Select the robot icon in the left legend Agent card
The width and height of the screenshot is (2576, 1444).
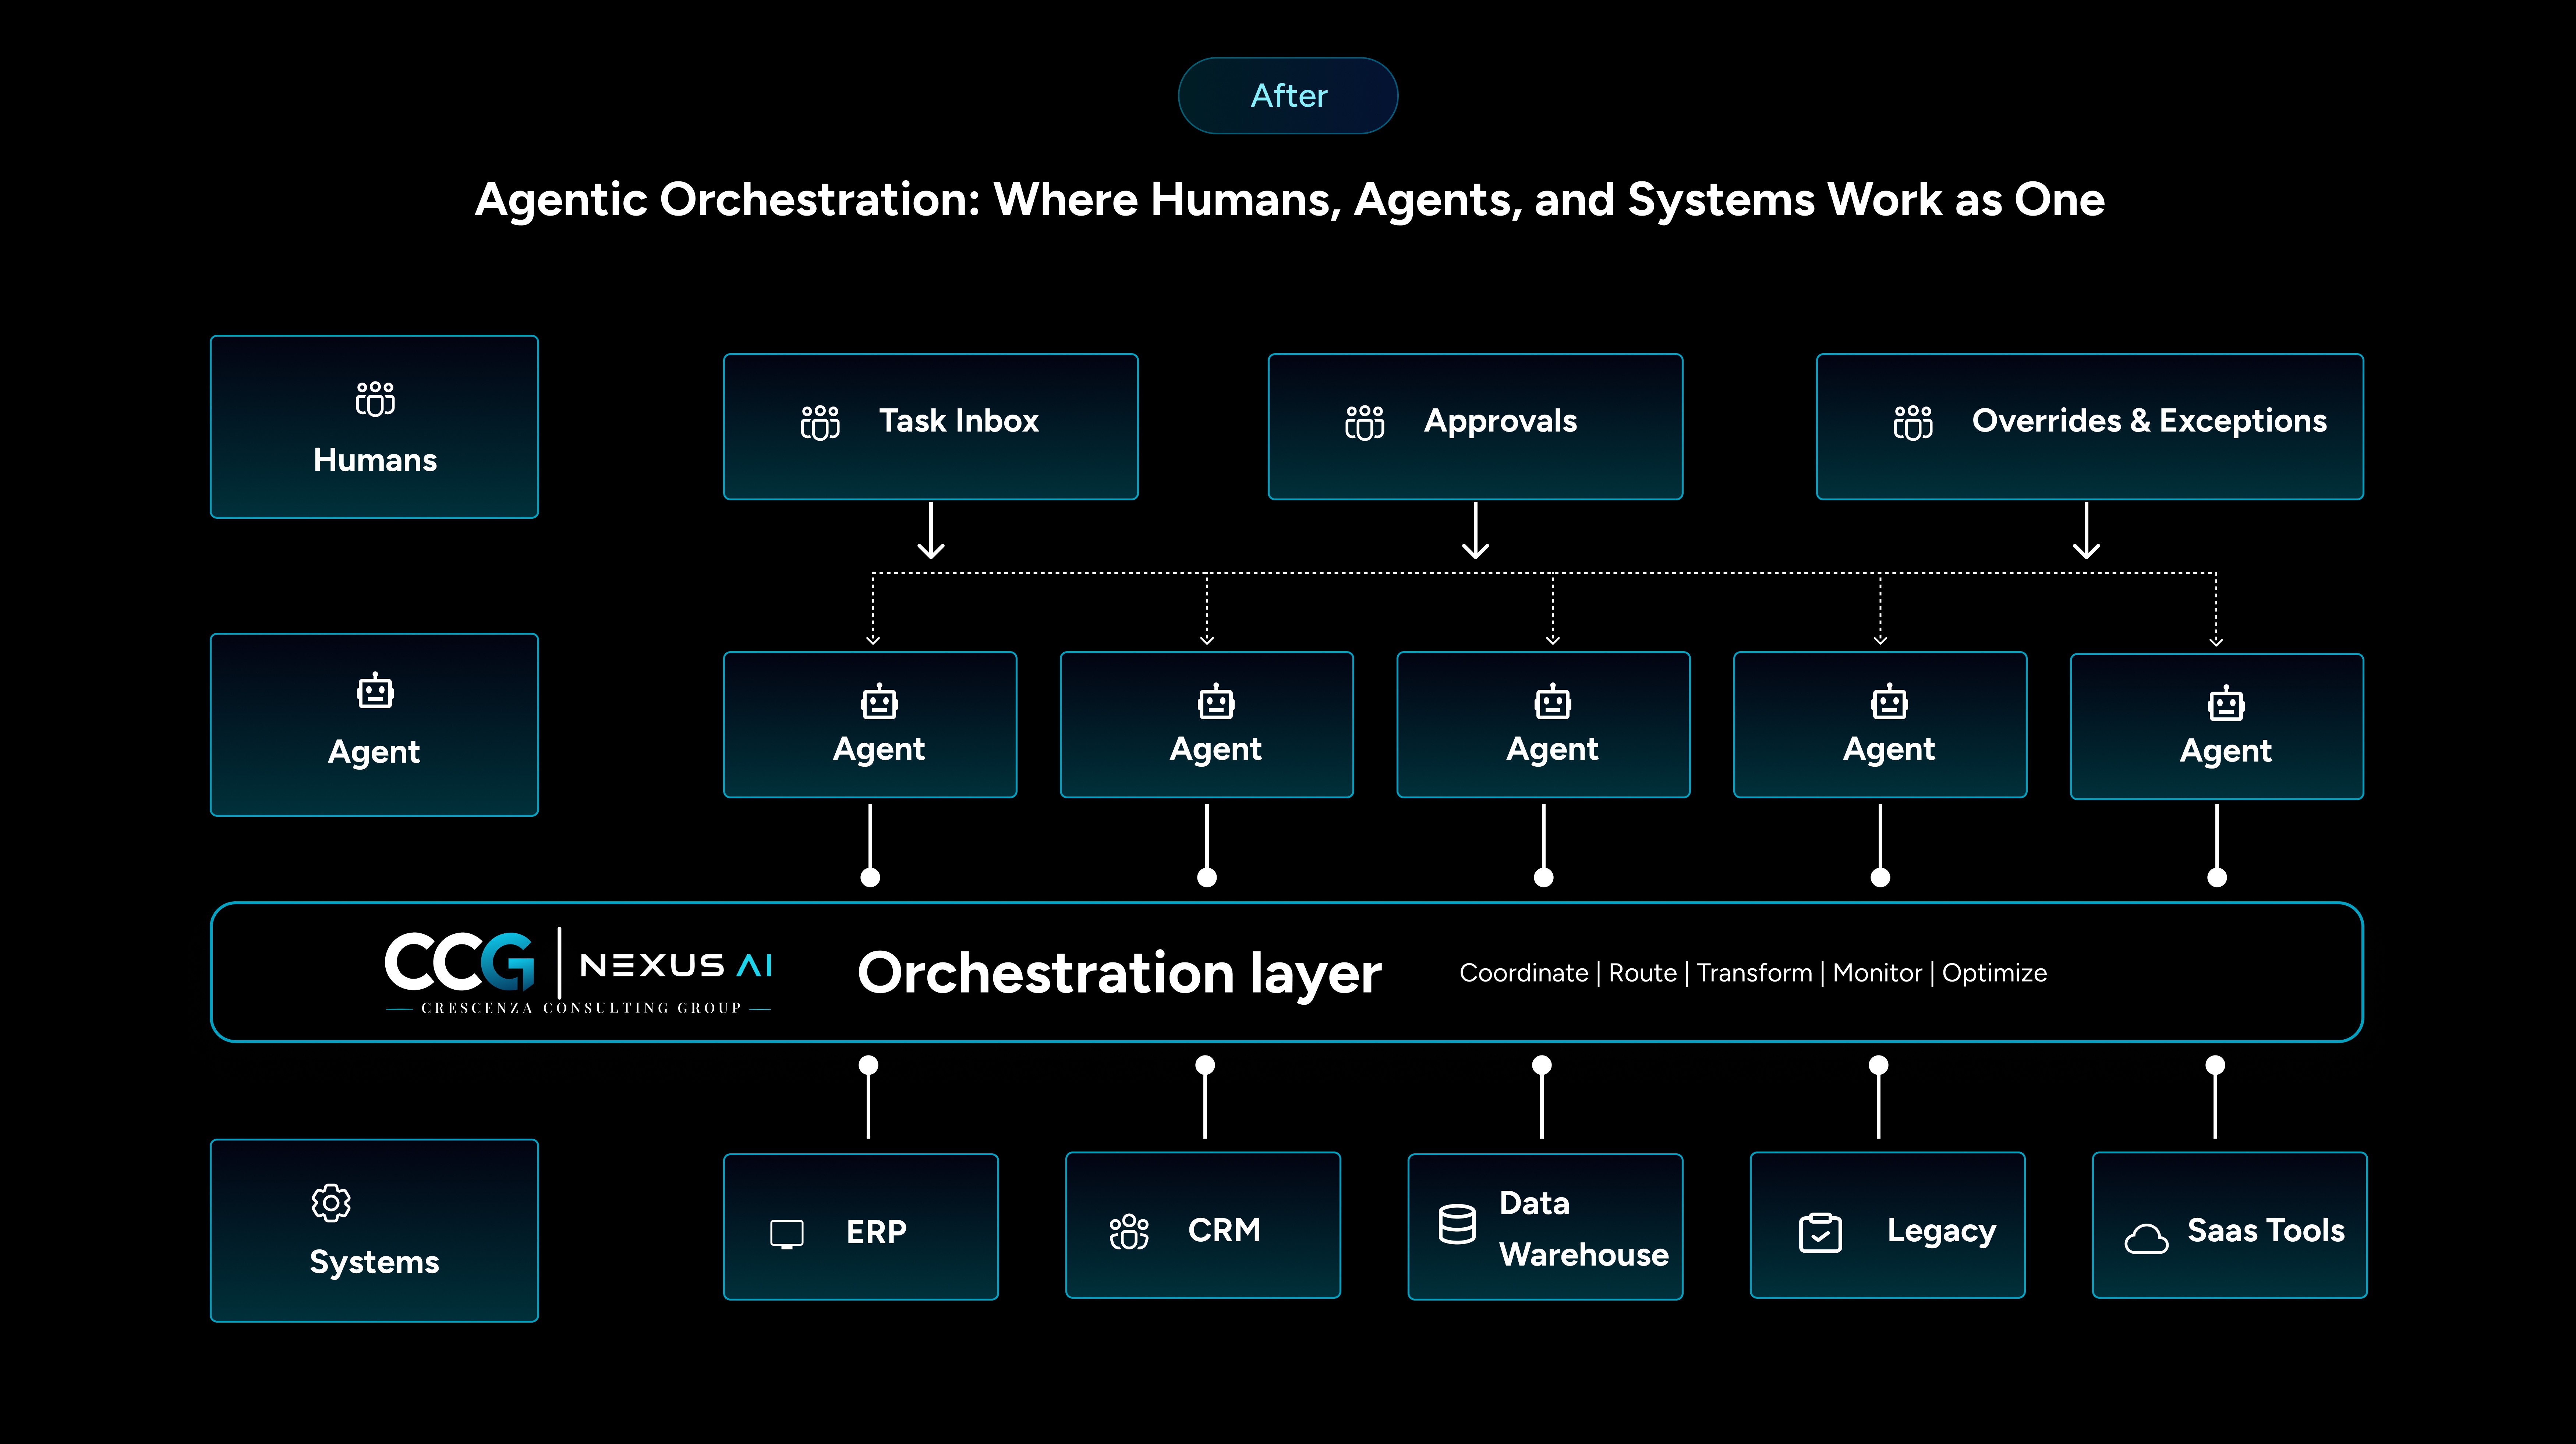point(375,691)
